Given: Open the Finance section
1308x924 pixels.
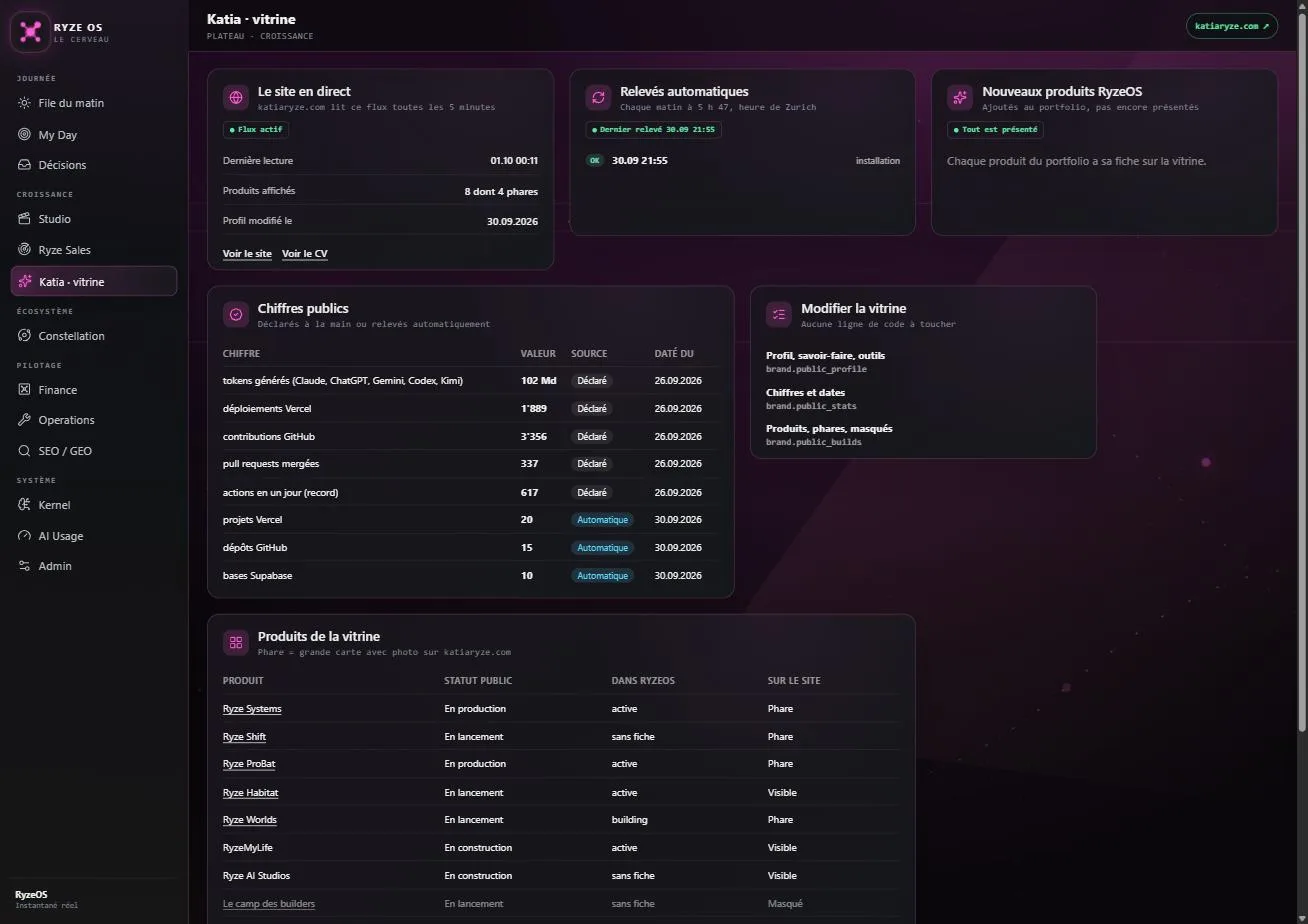Looking at the screenshot, I should [94, 390].
